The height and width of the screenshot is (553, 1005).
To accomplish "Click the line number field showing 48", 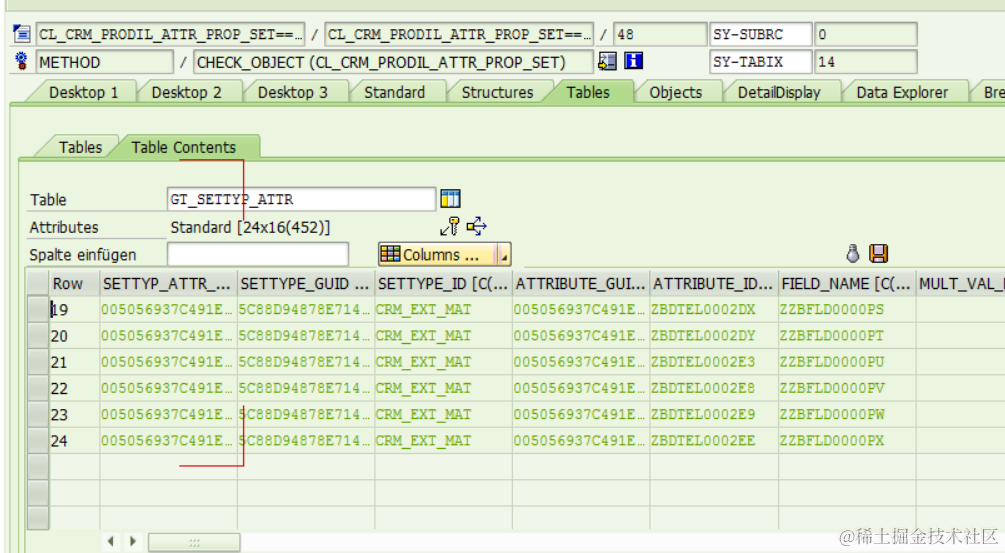I will click(660, 34).
